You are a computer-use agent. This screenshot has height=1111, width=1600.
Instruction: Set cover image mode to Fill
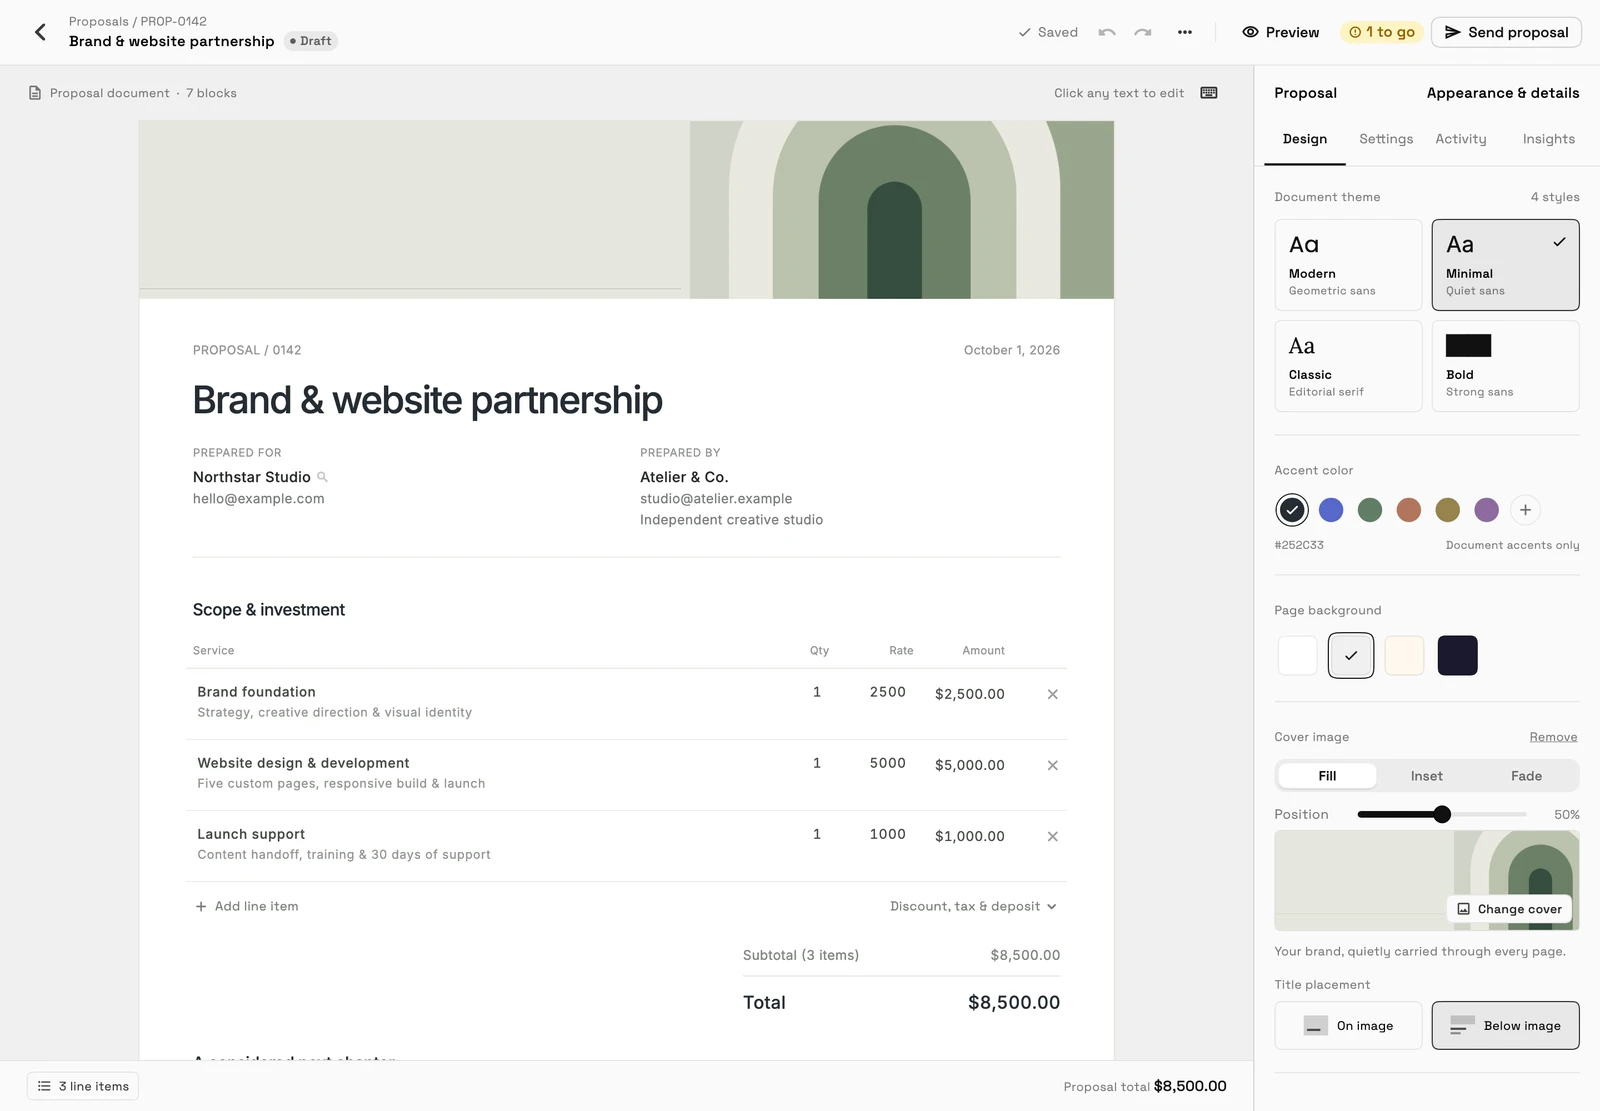click(x=1327, y=776)
